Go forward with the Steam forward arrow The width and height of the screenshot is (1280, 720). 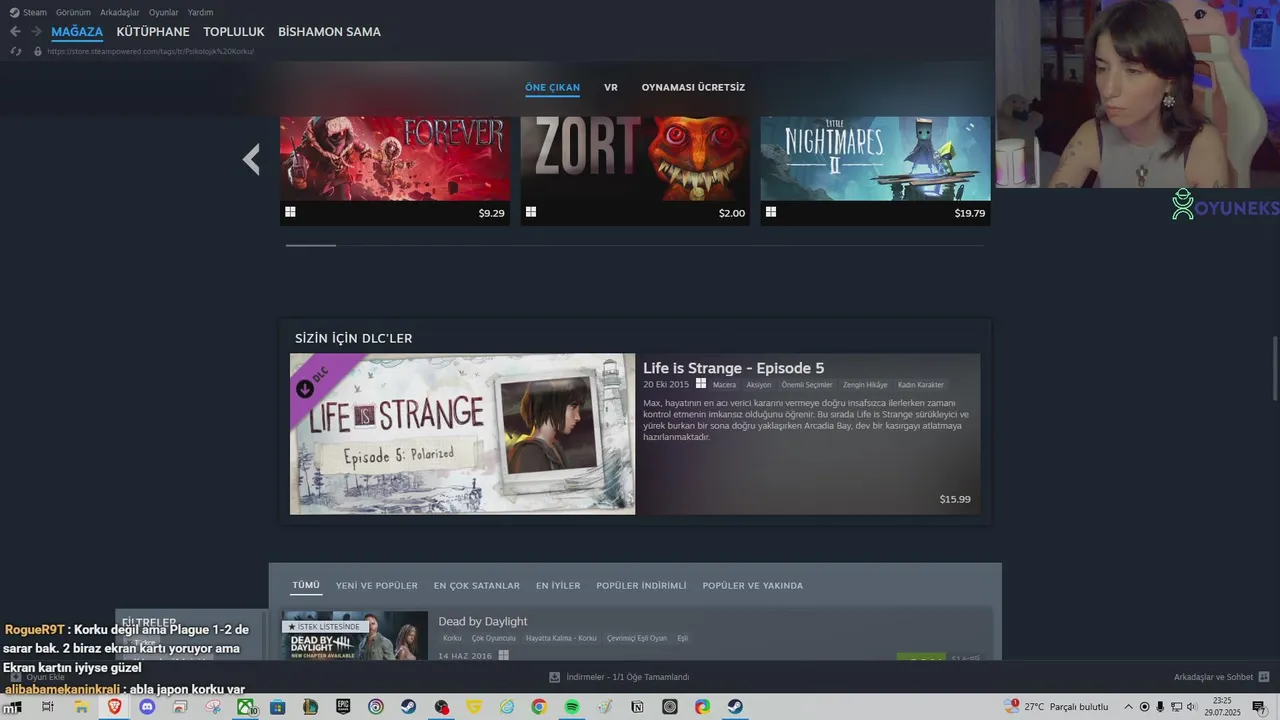click(36, 32)
